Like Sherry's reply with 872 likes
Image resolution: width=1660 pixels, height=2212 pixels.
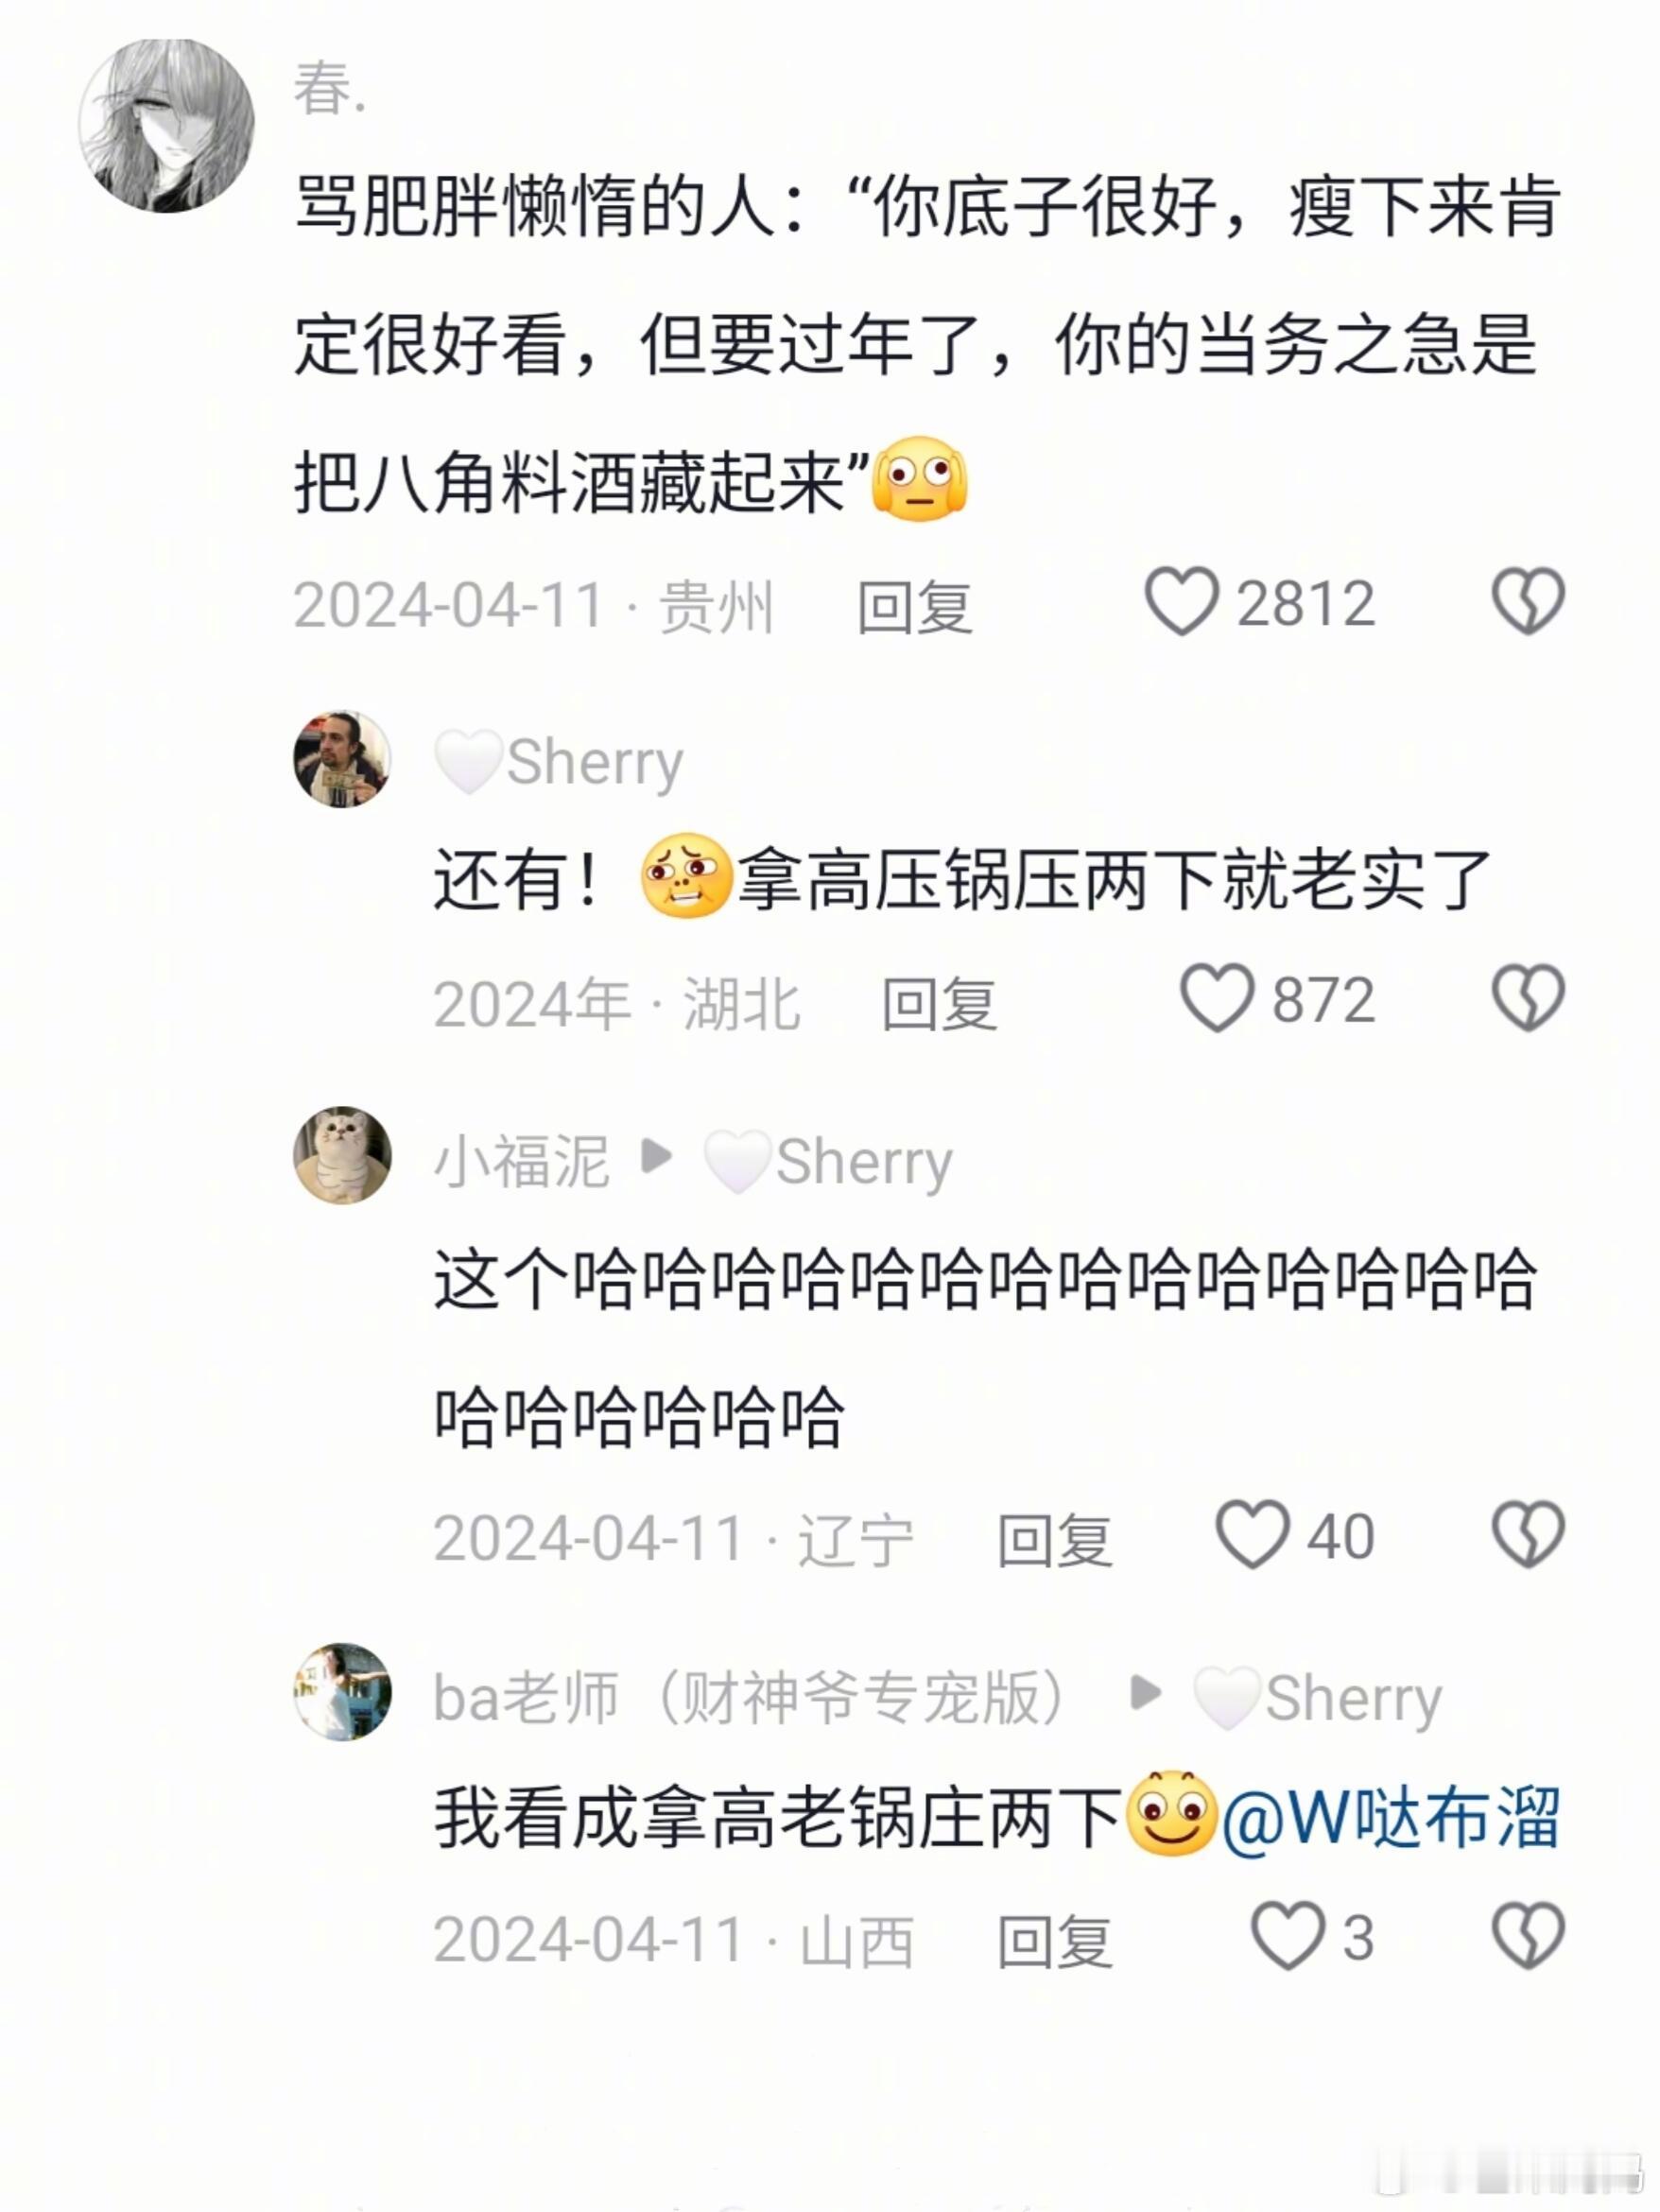[x=1216, y=998]
